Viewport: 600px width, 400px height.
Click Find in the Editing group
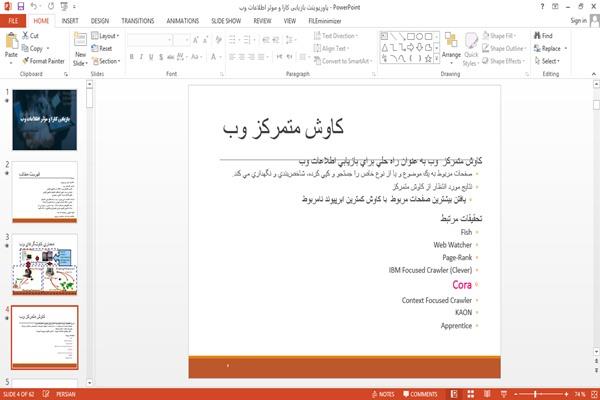[543, 36]
